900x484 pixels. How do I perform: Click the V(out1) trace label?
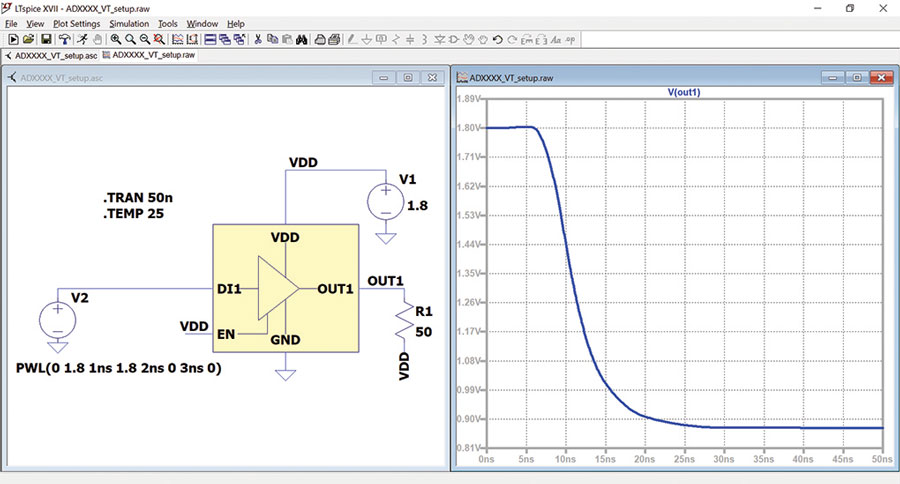tap(684, 92)
